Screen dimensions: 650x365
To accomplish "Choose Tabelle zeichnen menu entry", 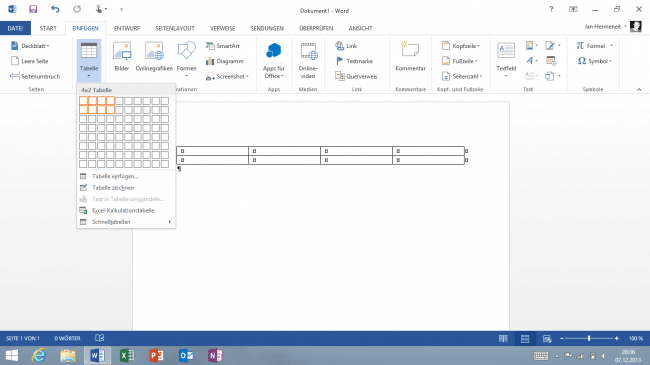I will [x=126, y=187].
